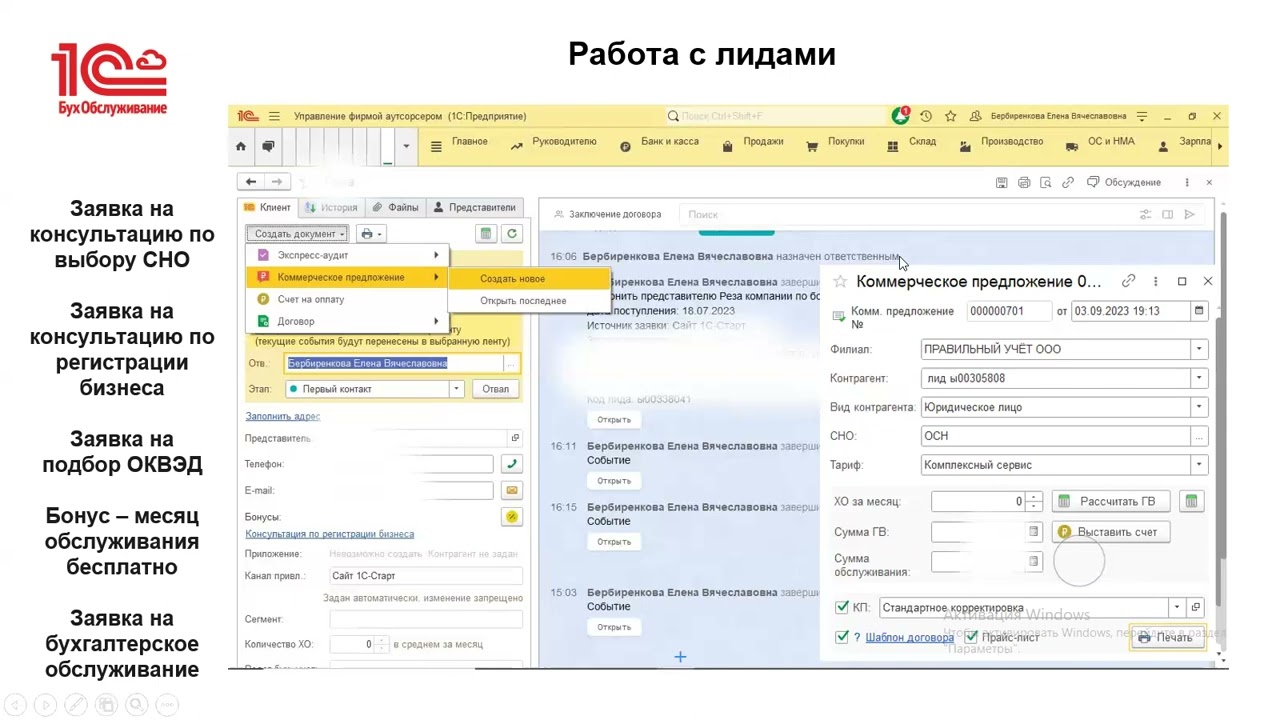Switch to the Файлы tab
The image size is (1280, 720).
point(396,208)
